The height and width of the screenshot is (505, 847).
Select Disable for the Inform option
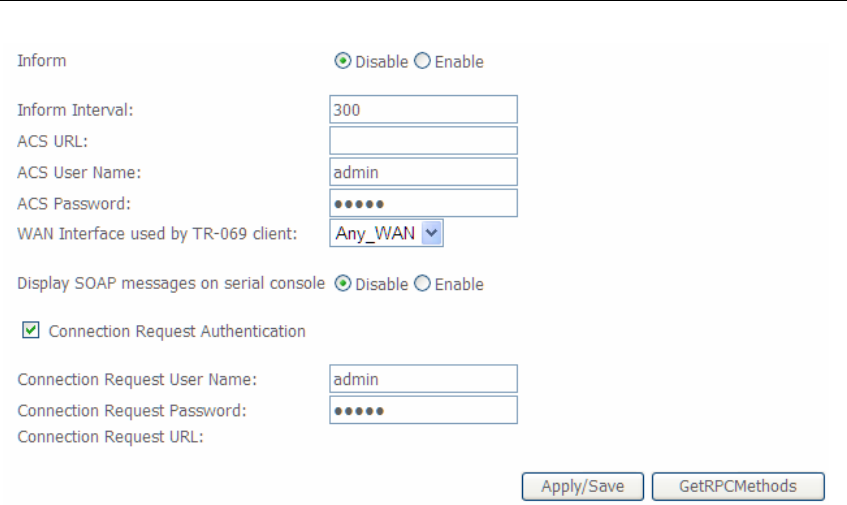tap(342, 62)
